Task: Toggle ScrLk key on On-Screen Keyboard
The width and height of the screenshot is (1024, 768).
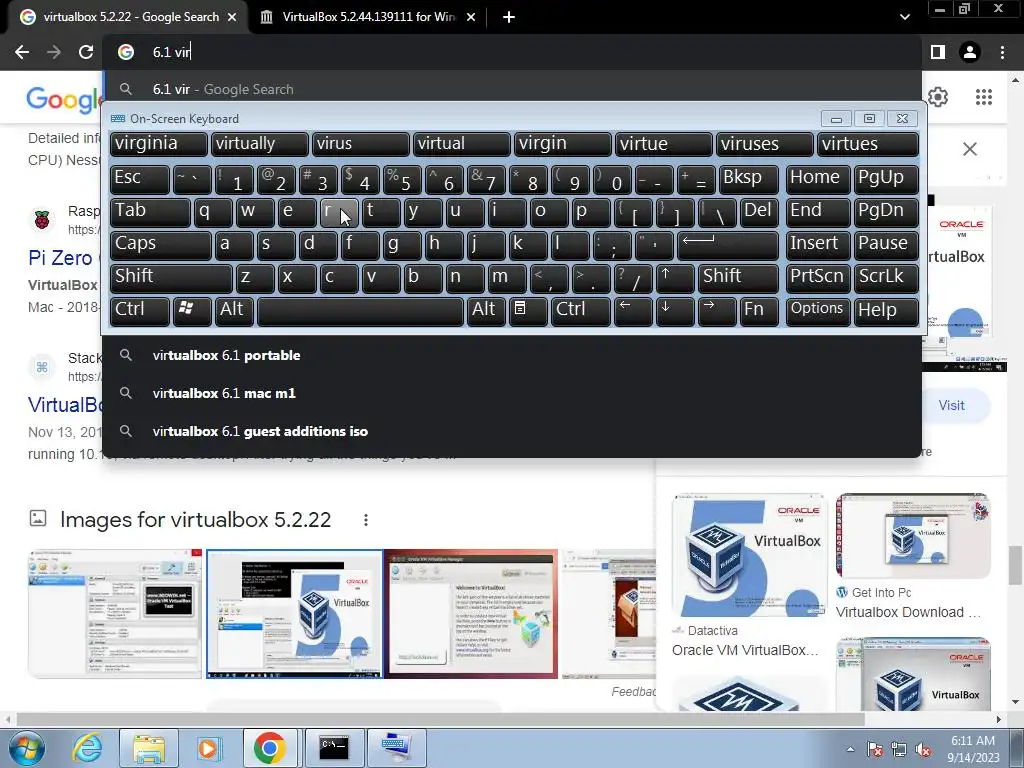Action: [886, 278]
